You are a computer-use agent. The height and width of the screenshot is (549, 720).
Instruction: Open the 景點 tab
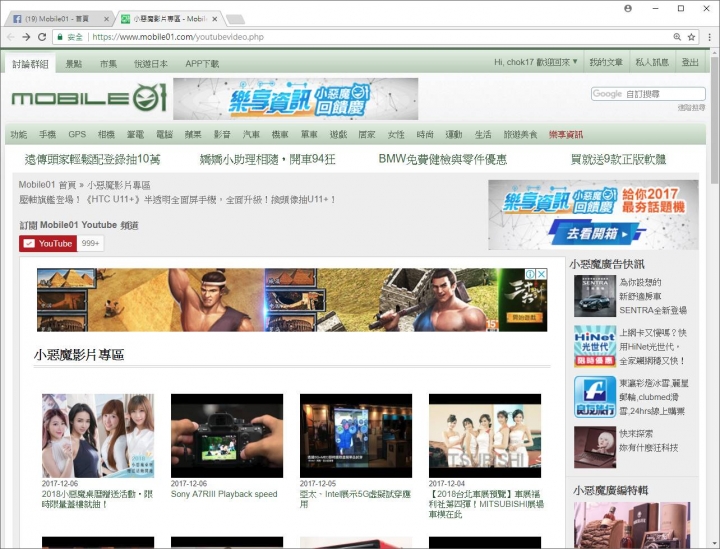[74, 64]
